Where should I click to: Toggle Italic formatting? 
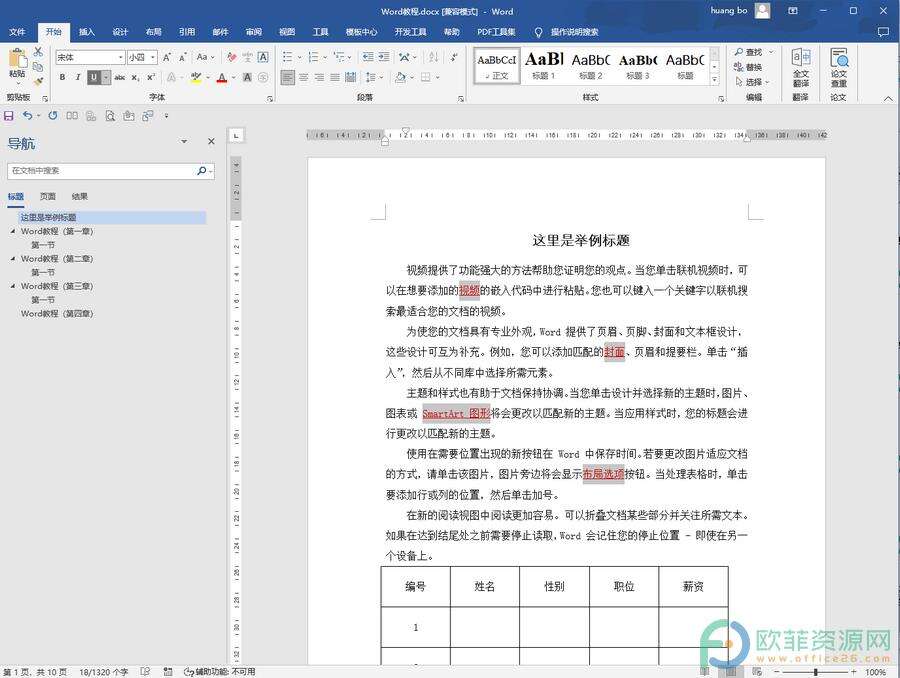click(x=78, y=77)
